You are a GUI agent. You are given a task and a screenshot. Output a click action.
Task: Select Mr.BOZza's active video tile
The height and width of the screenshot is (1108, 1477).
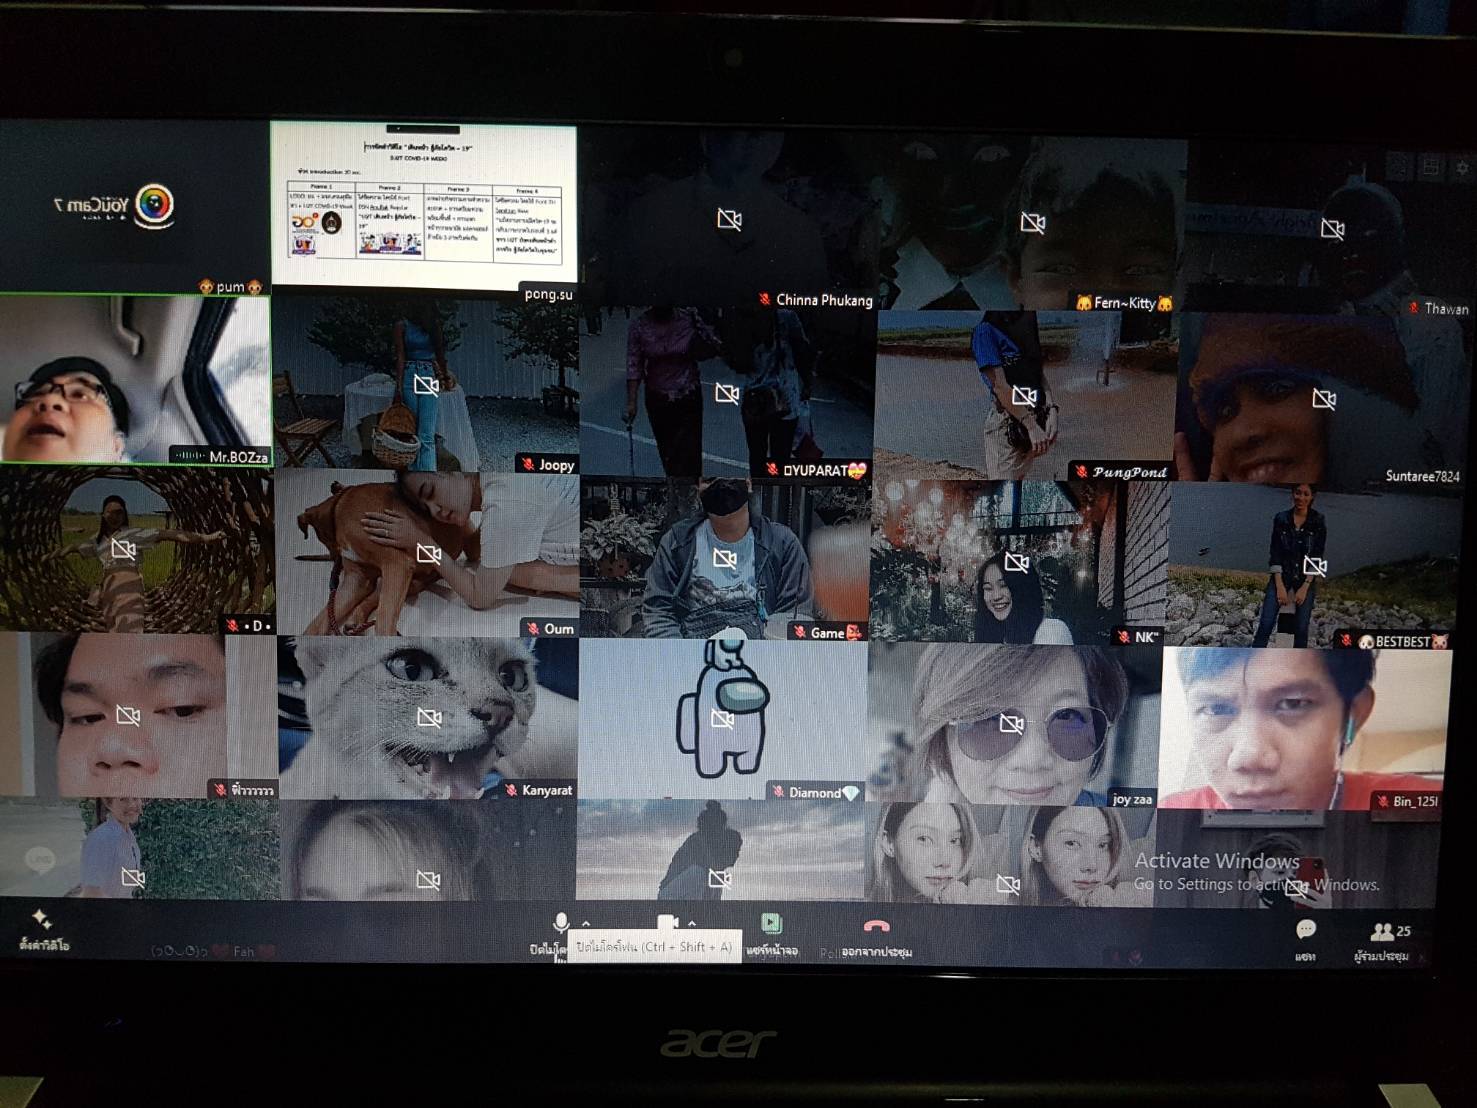[135, 378]
